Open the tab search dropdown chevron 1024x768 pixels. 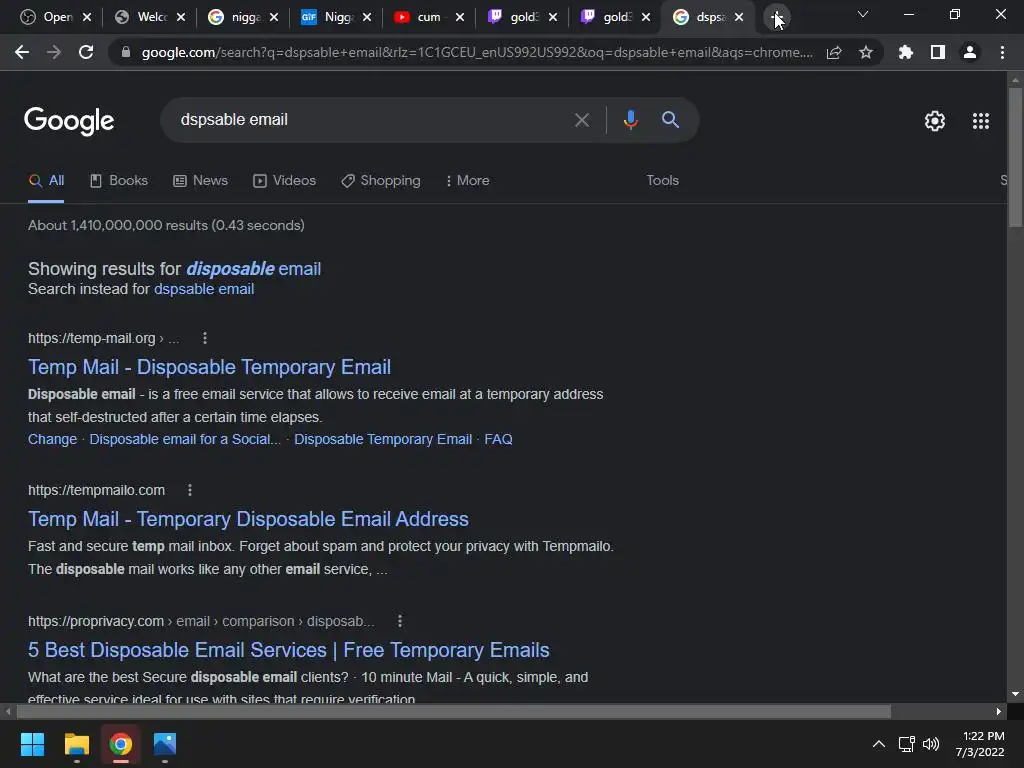[863, 14]
